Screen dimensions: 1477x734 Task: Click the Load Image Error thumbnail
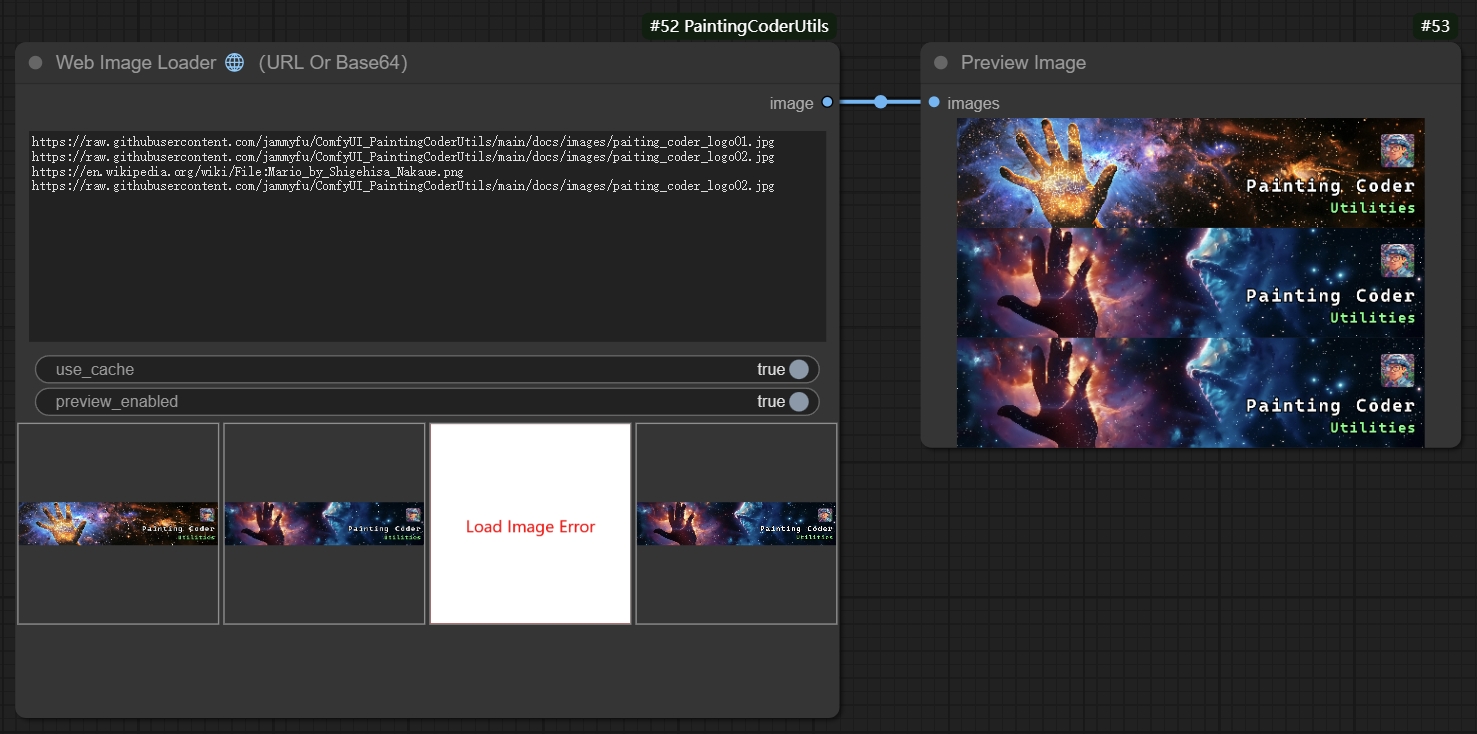tap(530, 523)
